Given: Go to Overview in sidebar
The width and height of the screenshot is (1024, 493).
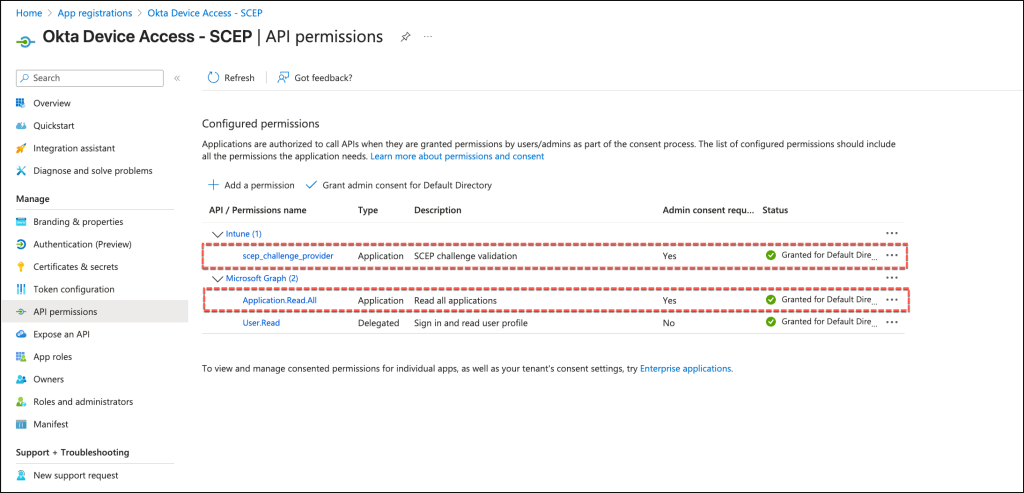Looking at the screenshot, I should (51, 103).
